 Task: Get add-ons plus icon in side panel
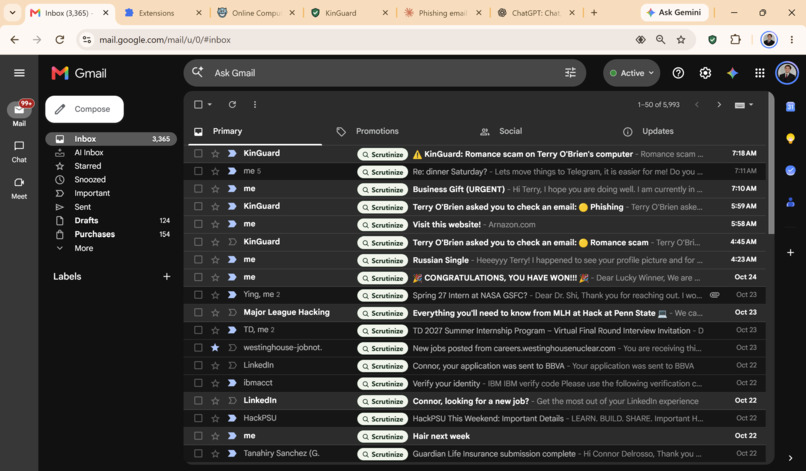(x=791, y=252)
